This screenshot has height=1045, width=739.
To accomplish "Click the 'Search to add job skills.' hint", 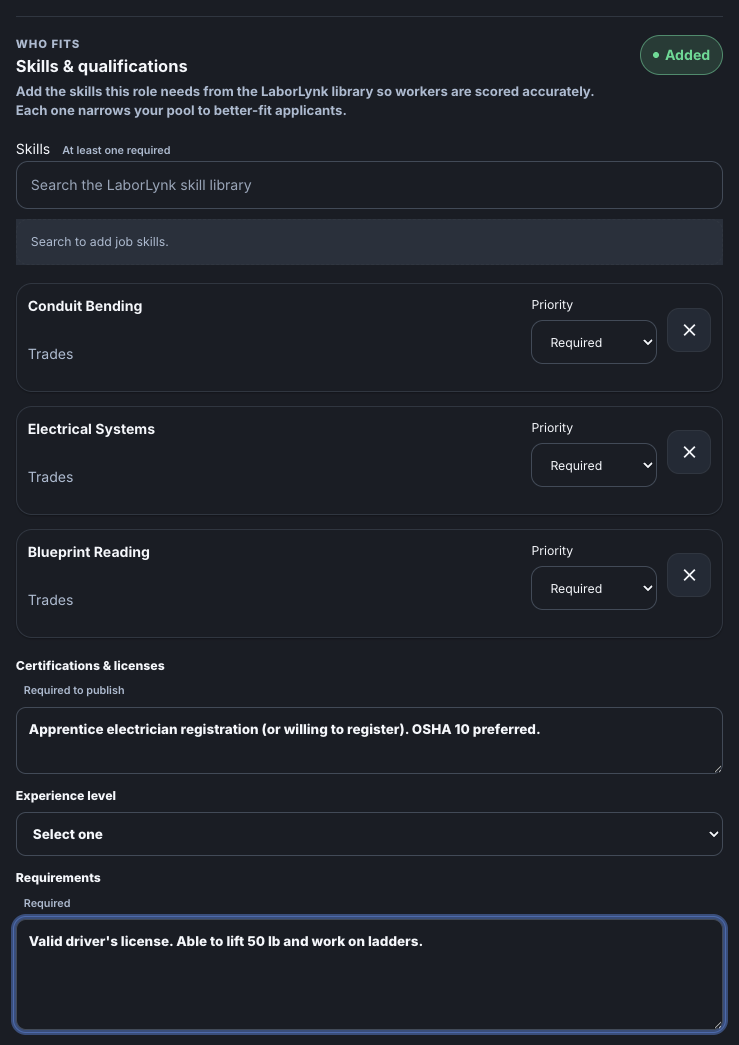I will pyautogui.click(x=99, y=242).
